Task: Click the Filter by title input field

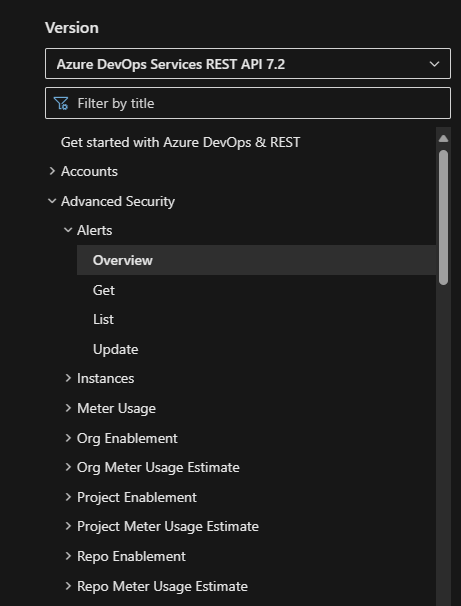Action: coord(248,103)
